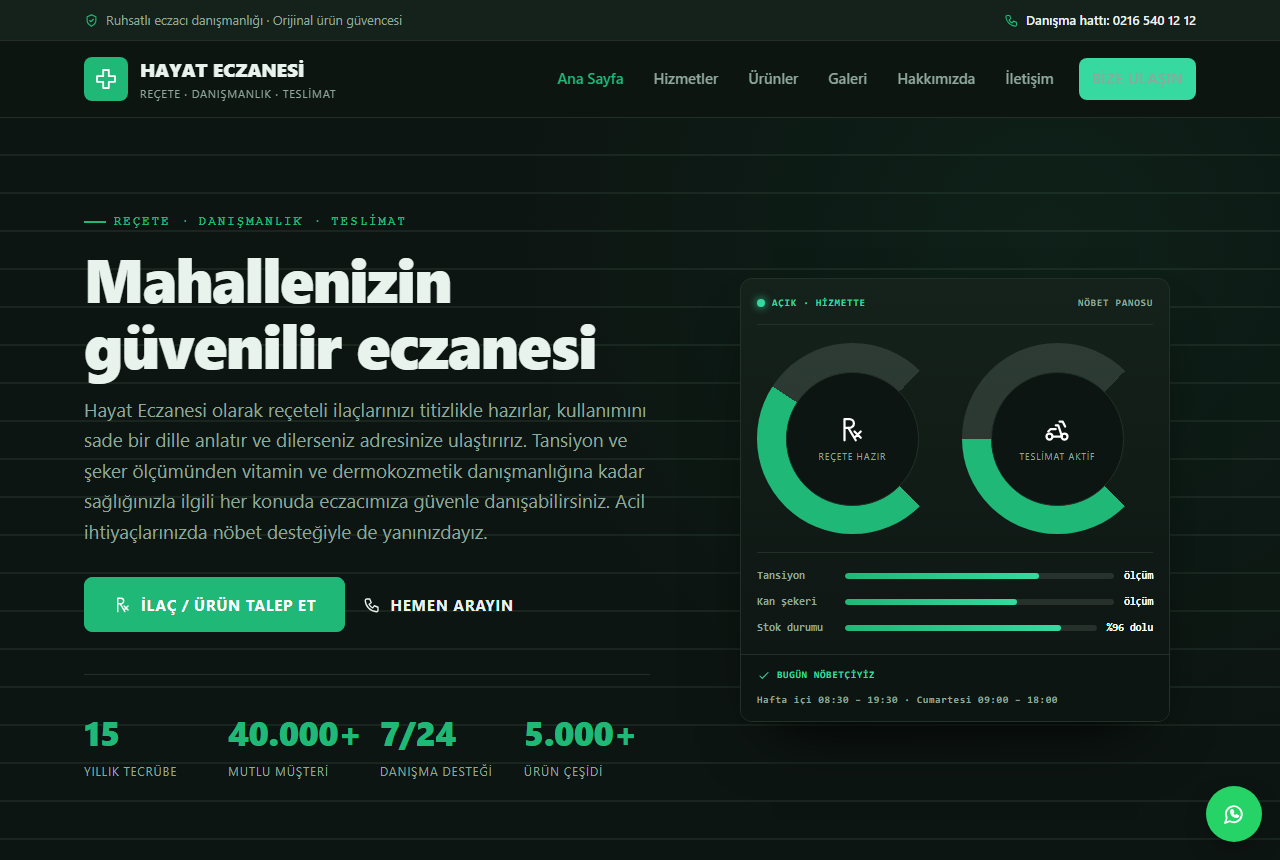Click the 'AÇIK · HİZMETTE' status text
The image size is (1280, 860).
818,303
